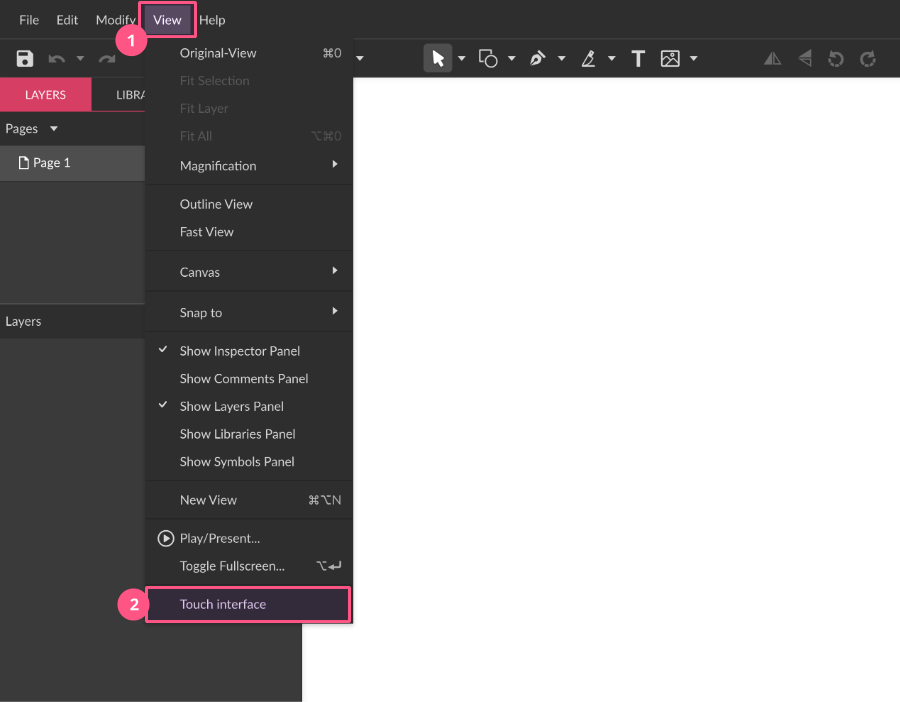Uncheck Show Layers Panel
The height and width of the screenshot is (702, 900).
tap(232, 406)
